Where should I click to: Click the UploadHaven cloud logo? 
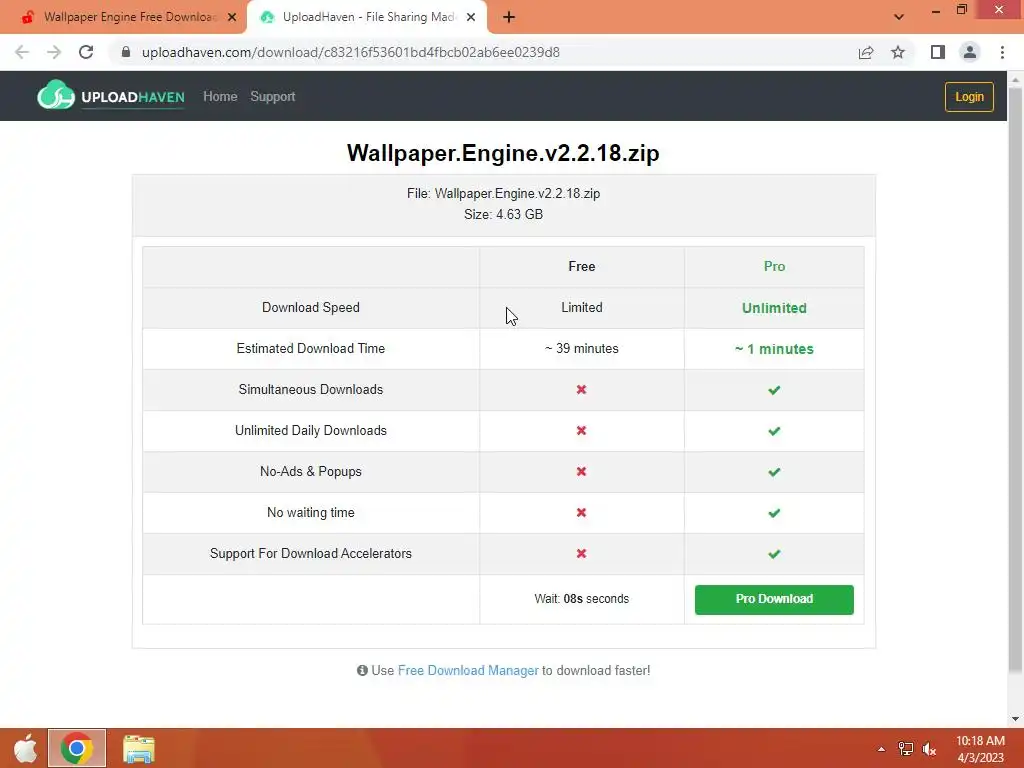[x=56, y=96]
